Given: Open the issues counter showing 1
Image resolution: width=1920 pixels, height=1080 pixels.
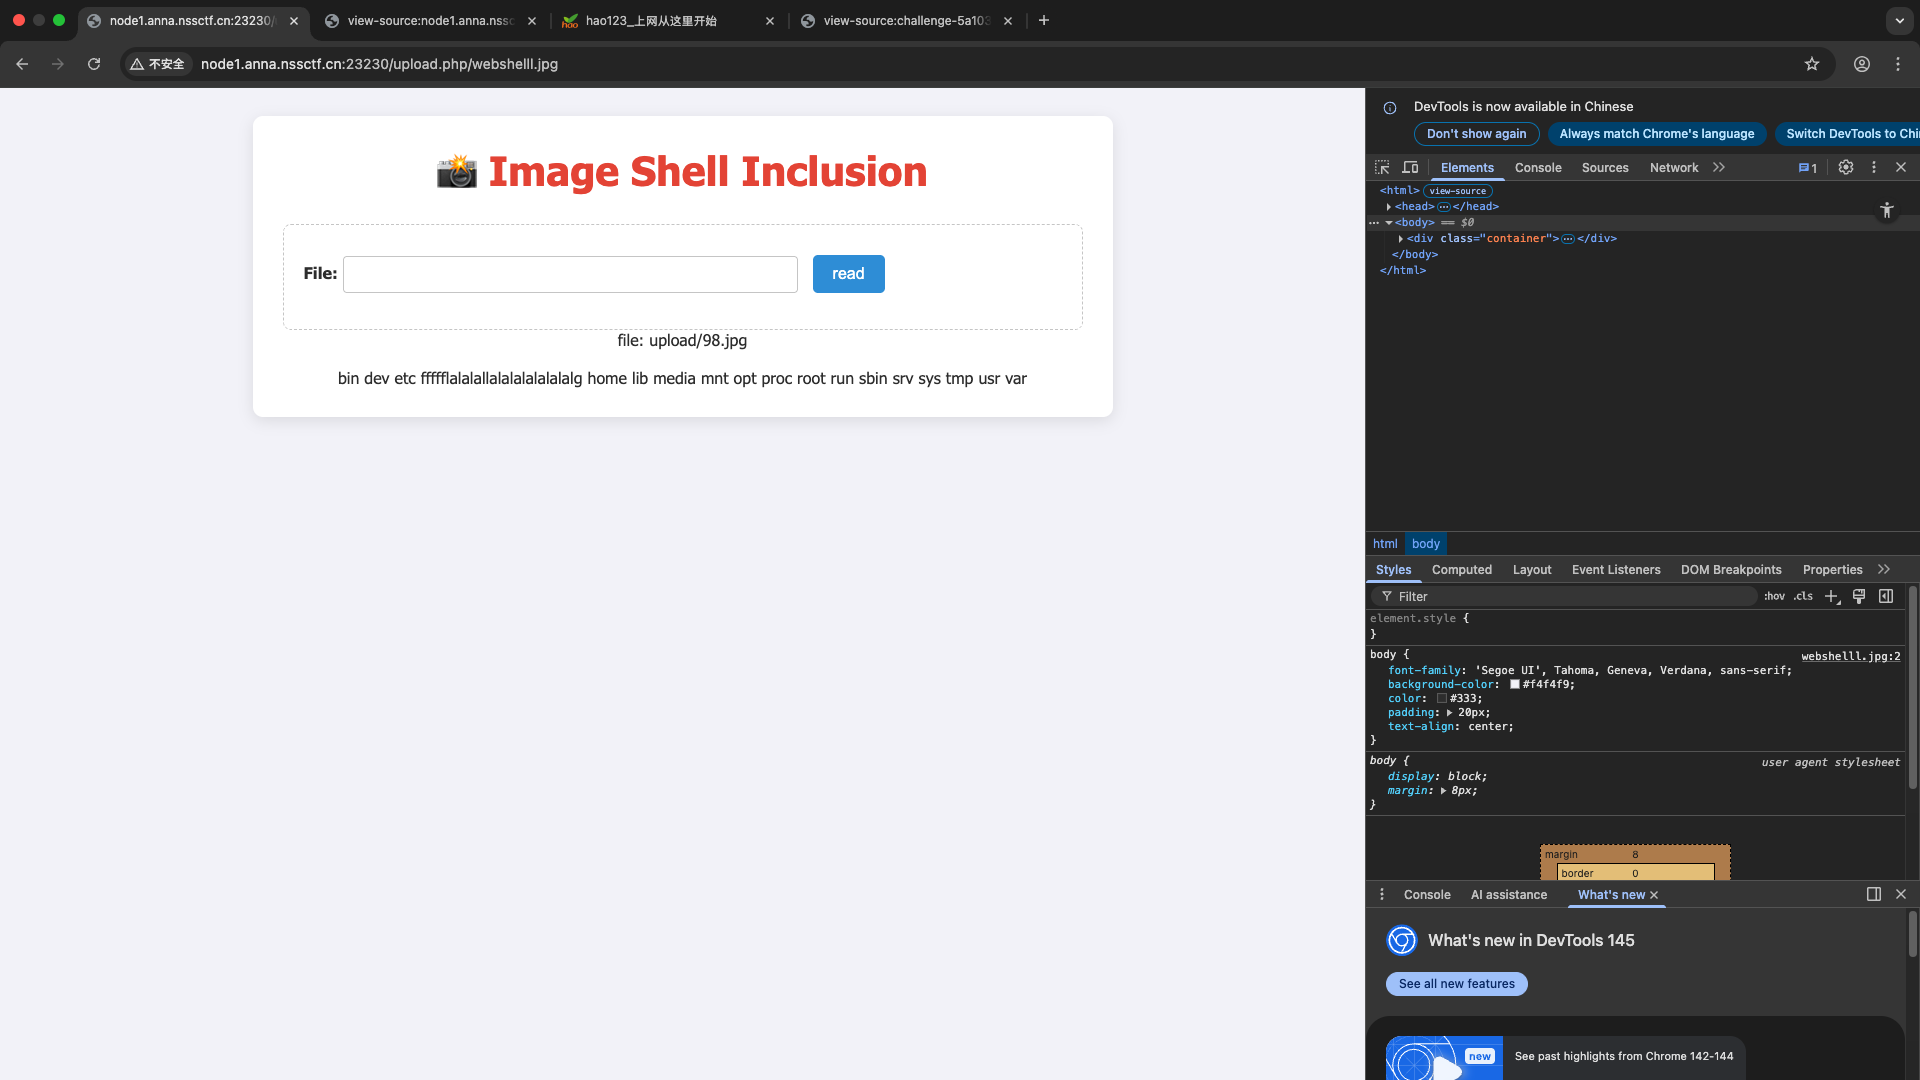Looking at the screenshot, I should pyautogui.click(x=1808, y=168).
